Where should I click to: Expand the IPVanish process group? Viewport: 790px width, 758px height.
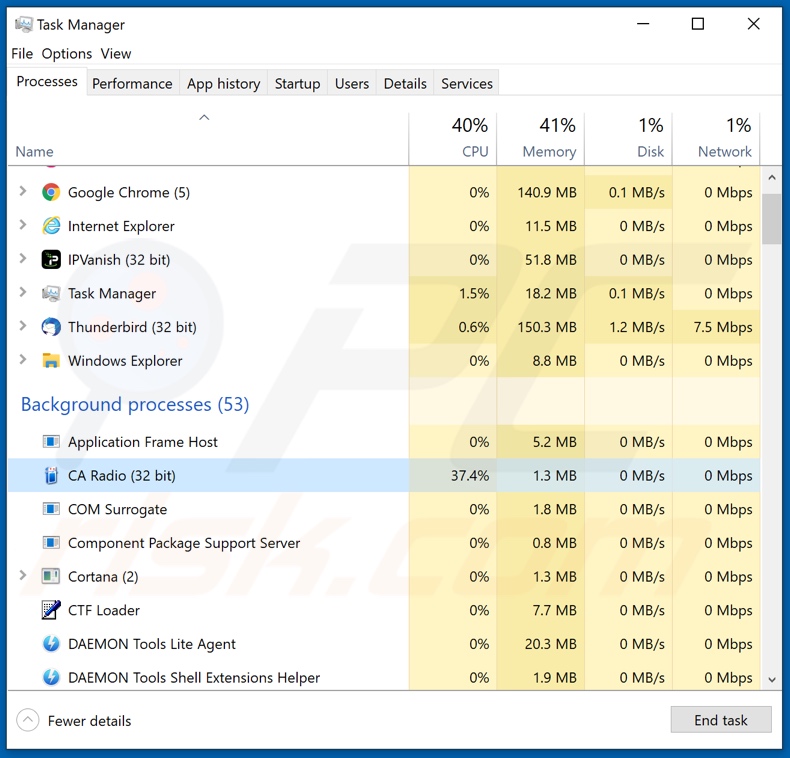pyautogui.click(x=23, y=259)
